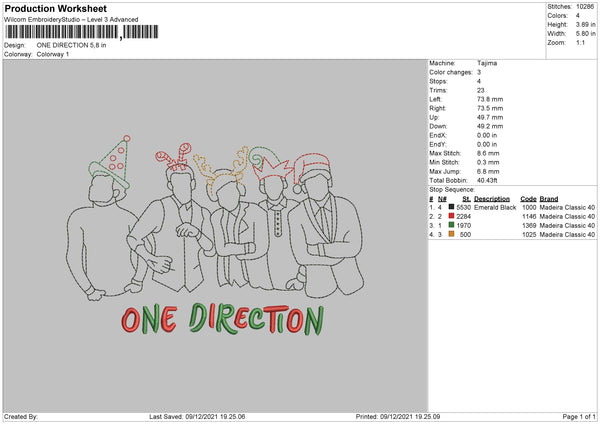
Task: Select stitch count '5530' in stop sequence
Action: click(463, 207)
